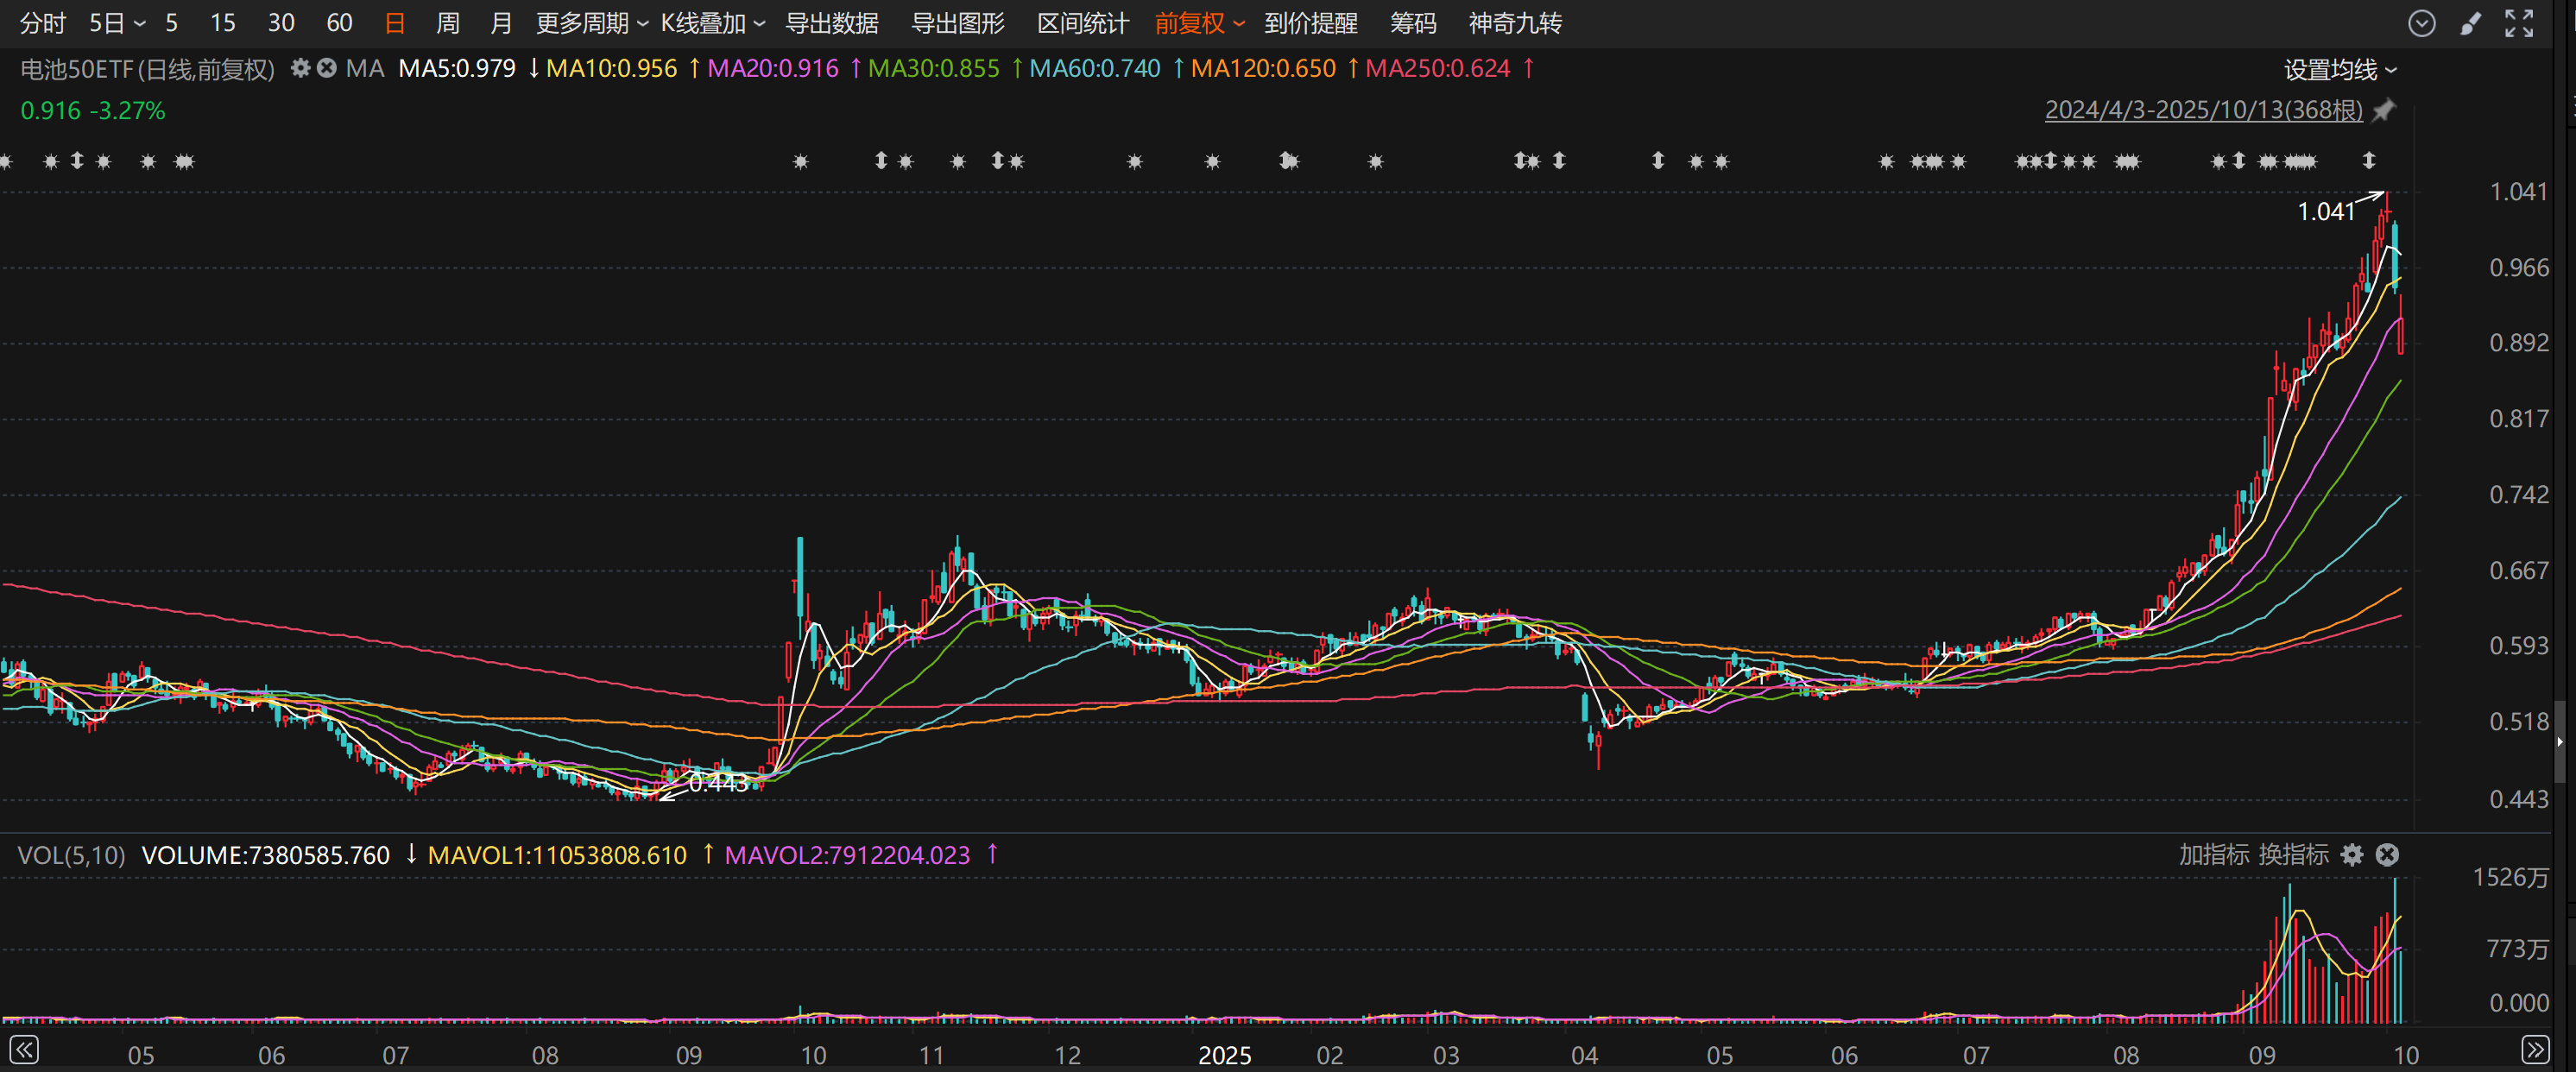
Task: Switch to 分时 intraday view
Action: pyautogui.click(x=43, y=23)
